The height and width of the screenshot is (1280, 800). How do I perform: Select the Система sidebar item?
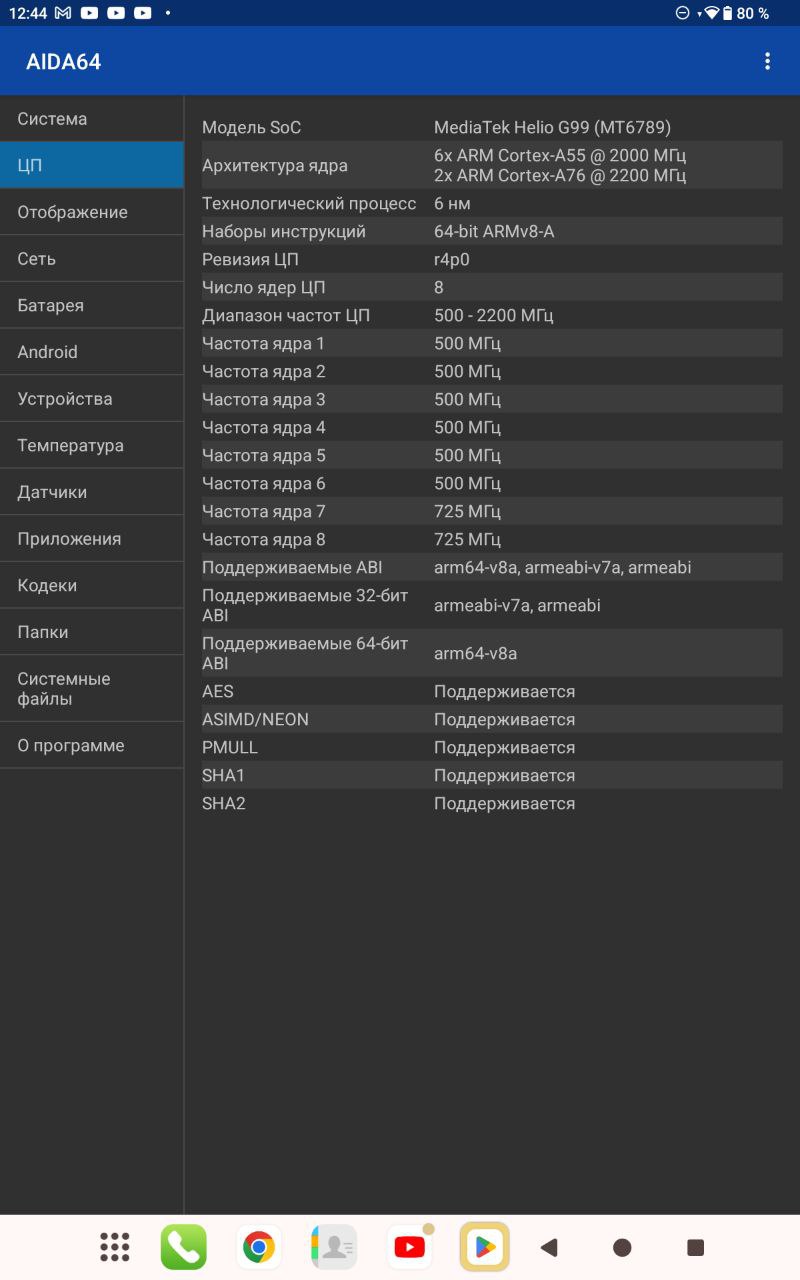point(91,119)
